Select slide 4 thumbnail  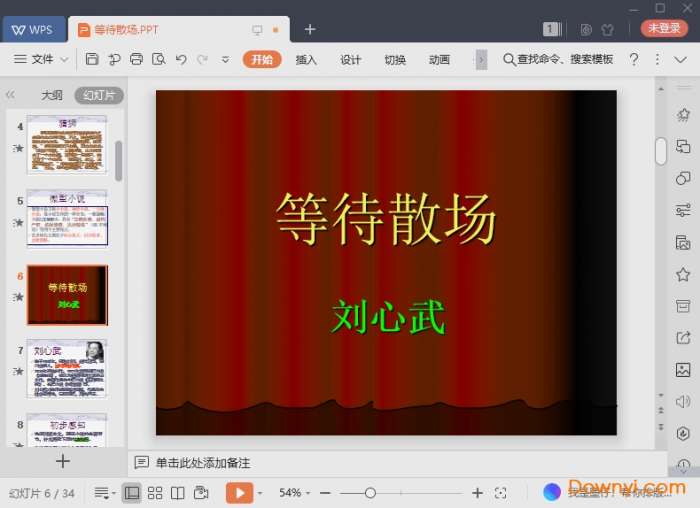[67, 145]
